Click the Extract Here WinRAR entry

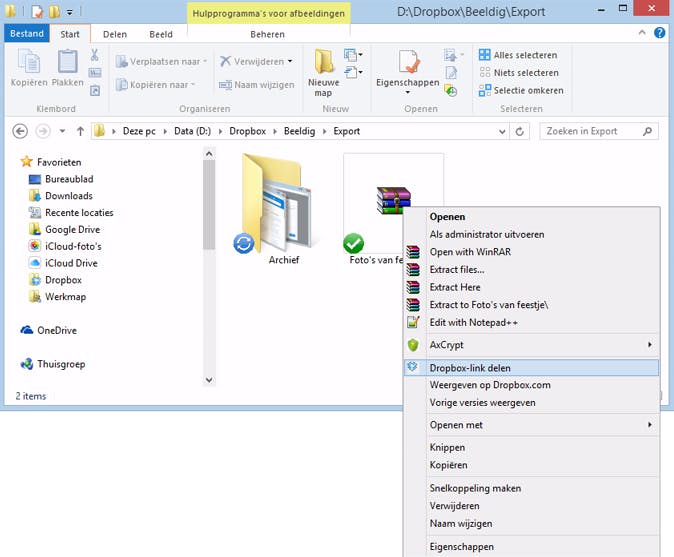tap(457, 287)
